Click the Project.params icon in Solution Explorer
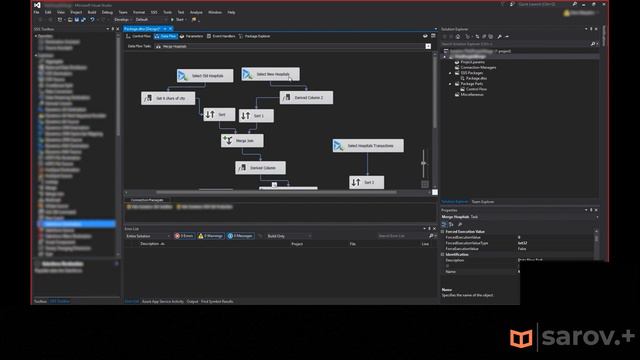This screenshot has height=360, width=640. pyautogui.click(x=457, y=62)
